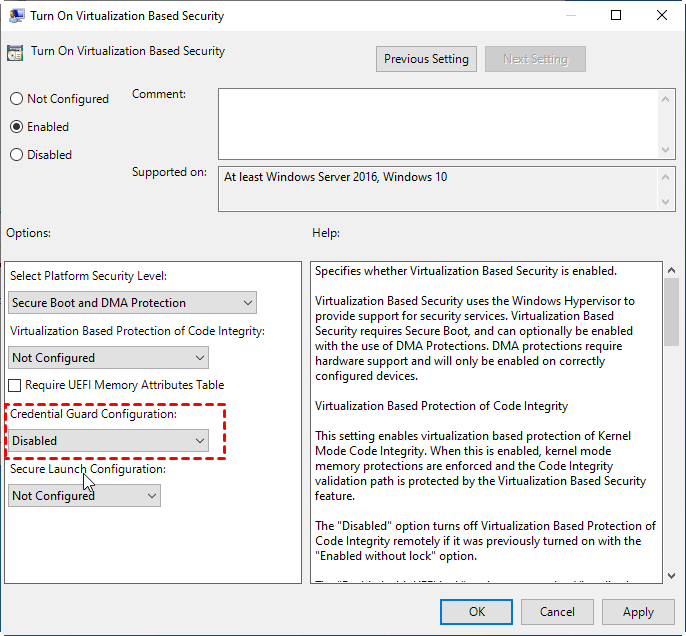
Task: Close the Virtualization Based Security dialog
Action: (x=662, y=15)
